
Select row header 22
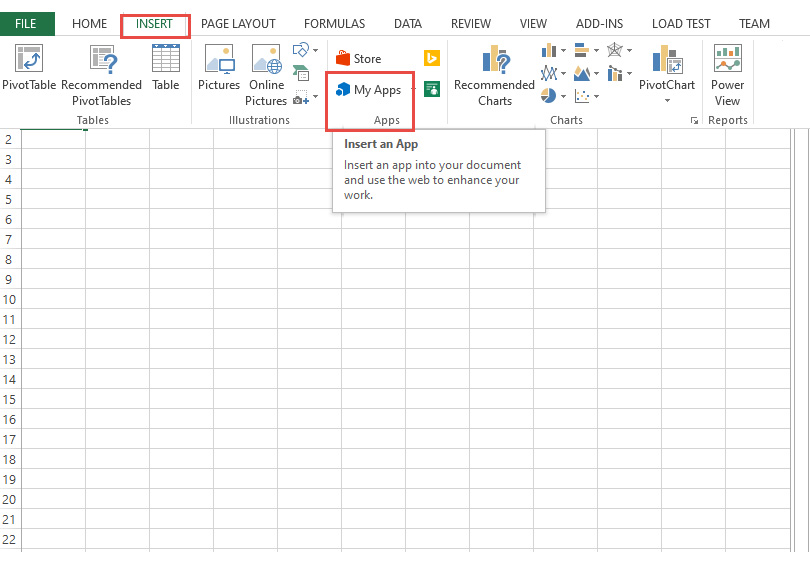9,539
